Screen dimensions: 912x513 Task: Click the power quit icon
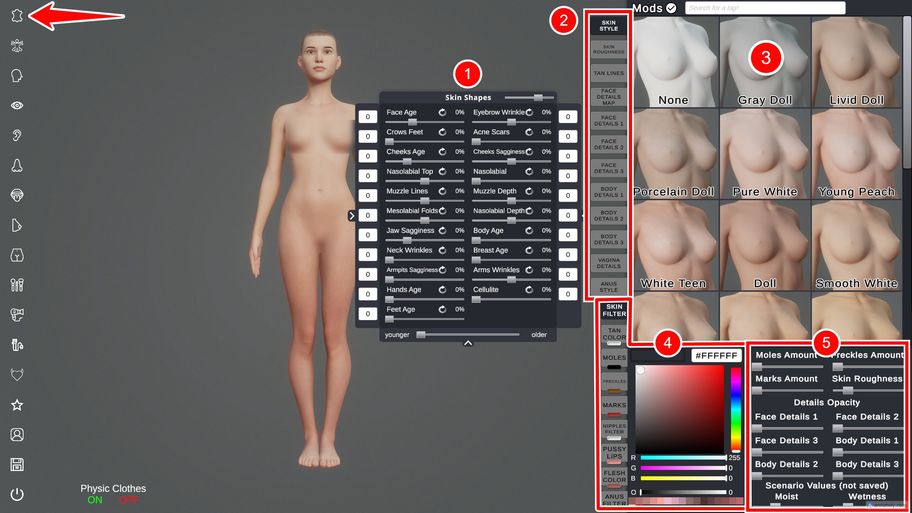click(17, 494)
